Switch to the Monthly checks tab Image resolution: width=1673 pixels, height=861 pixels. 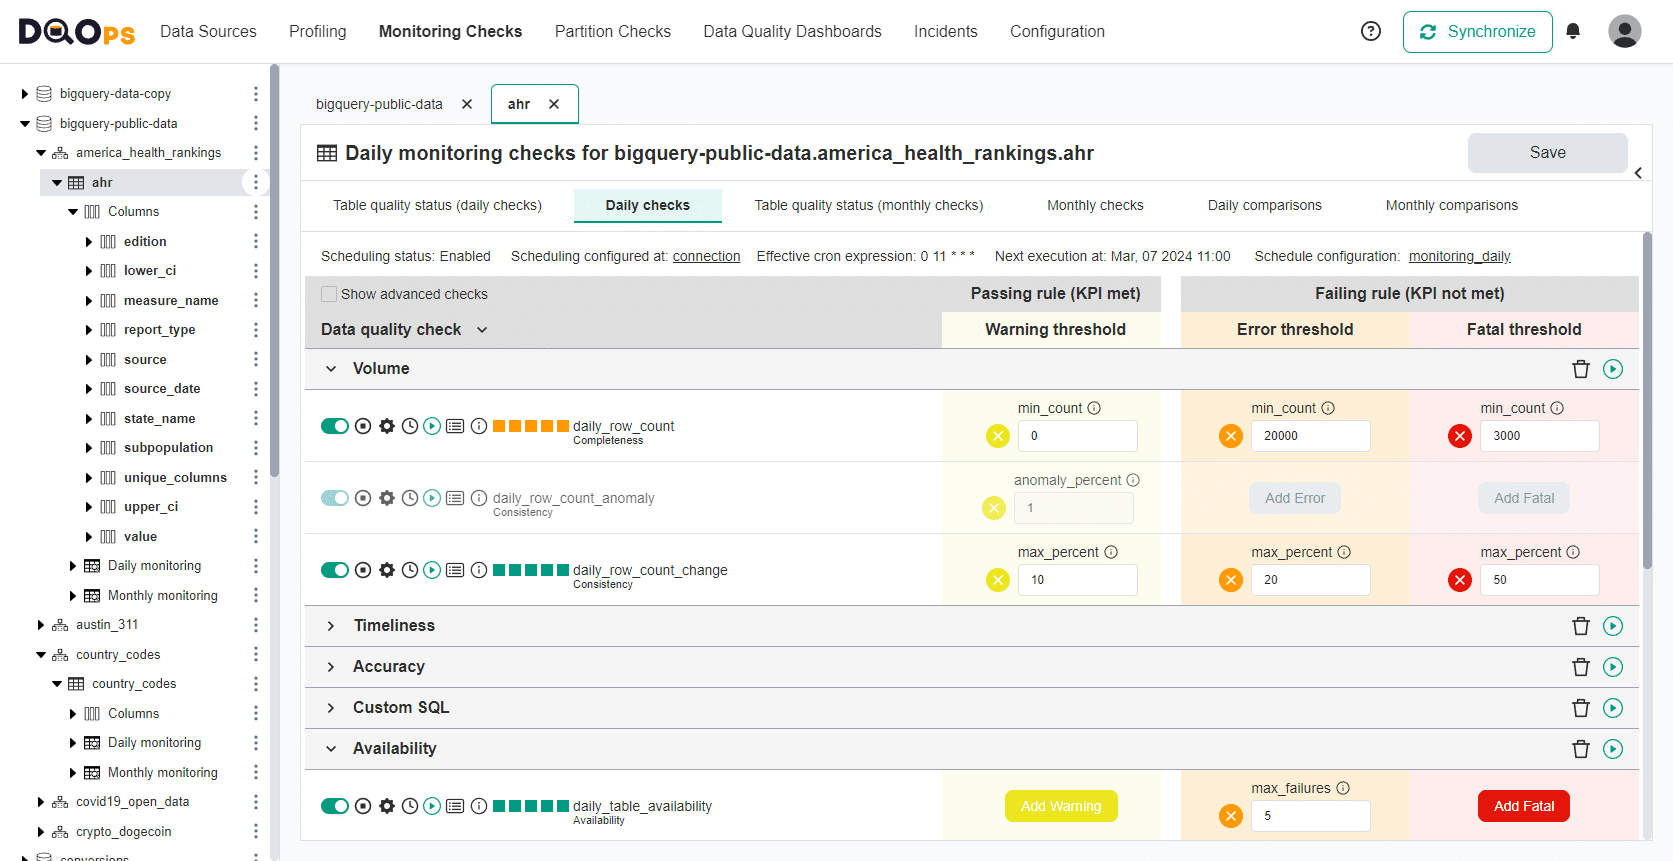point(1095,205)
